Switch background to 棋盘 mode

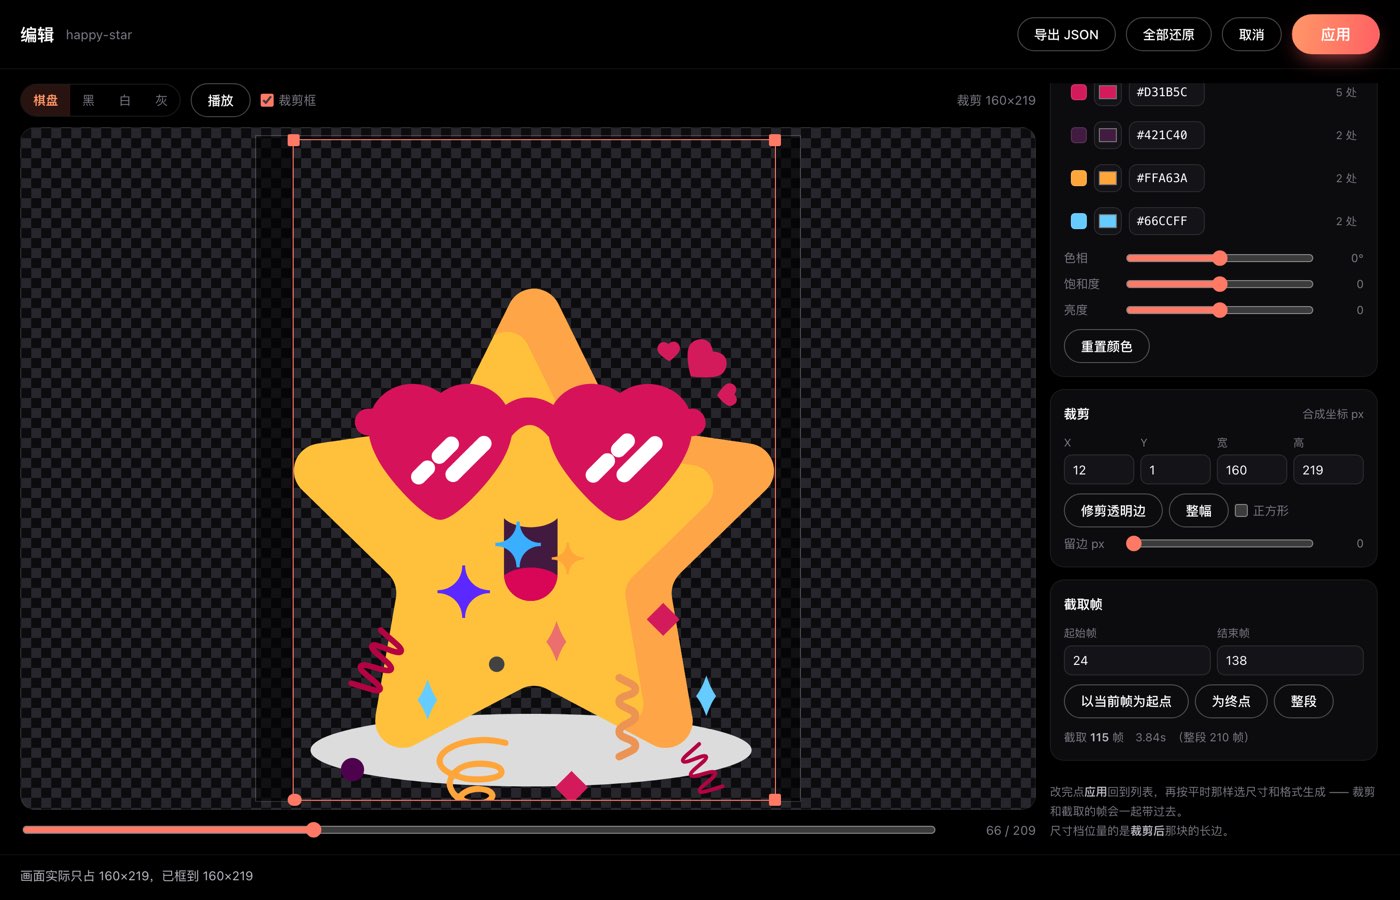click(x=45, y=100)
